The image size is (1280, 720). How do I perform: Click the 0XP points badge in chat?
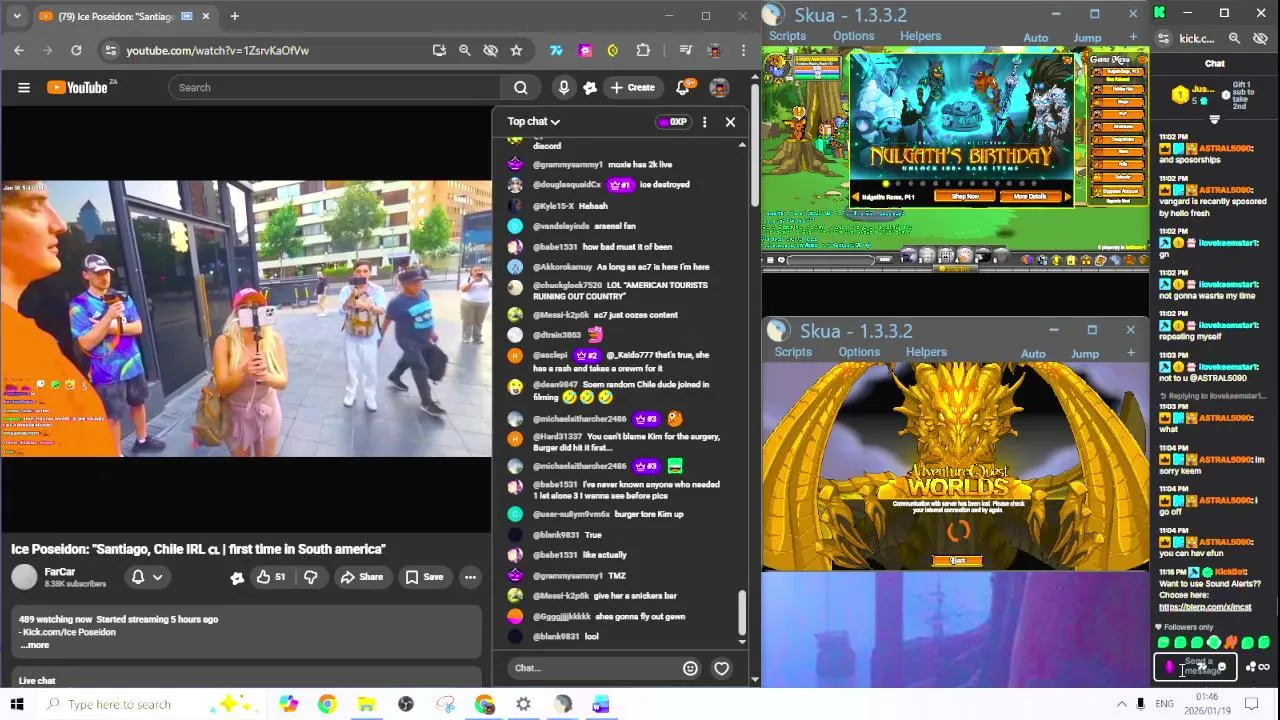pyautogui.click(x=673, y=122)
